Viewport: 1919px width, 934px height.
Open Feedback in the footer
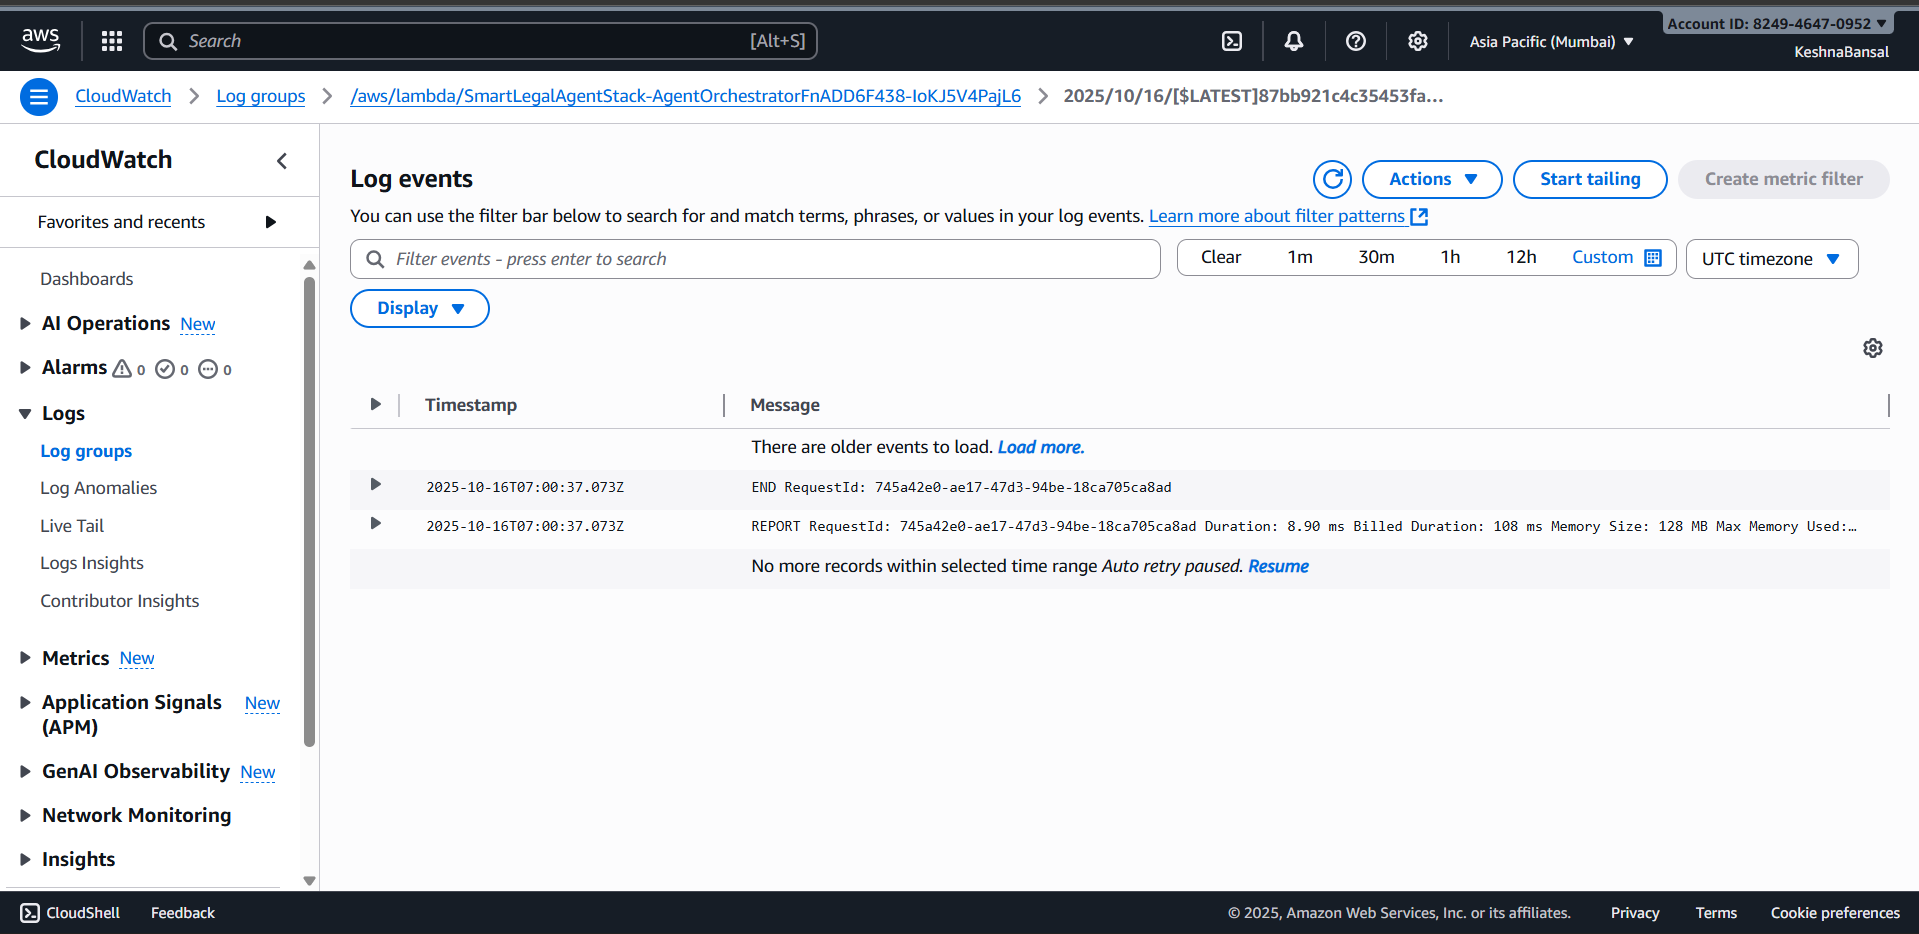coord(183,913)
